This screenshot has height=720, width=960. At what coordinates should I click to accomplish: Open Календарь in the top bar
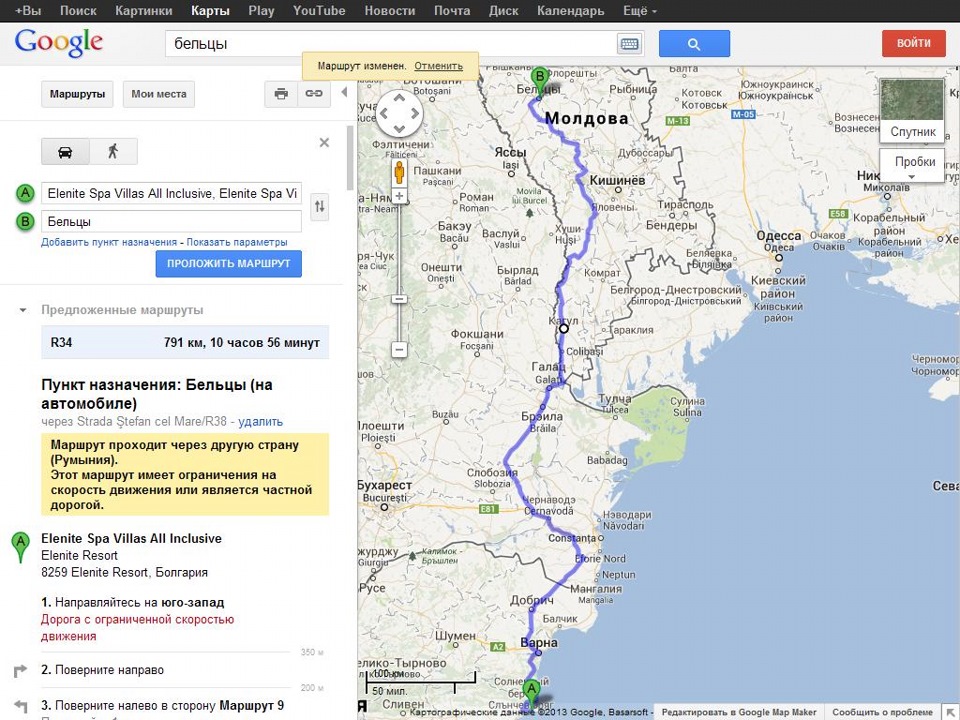[x=571, y=11]
